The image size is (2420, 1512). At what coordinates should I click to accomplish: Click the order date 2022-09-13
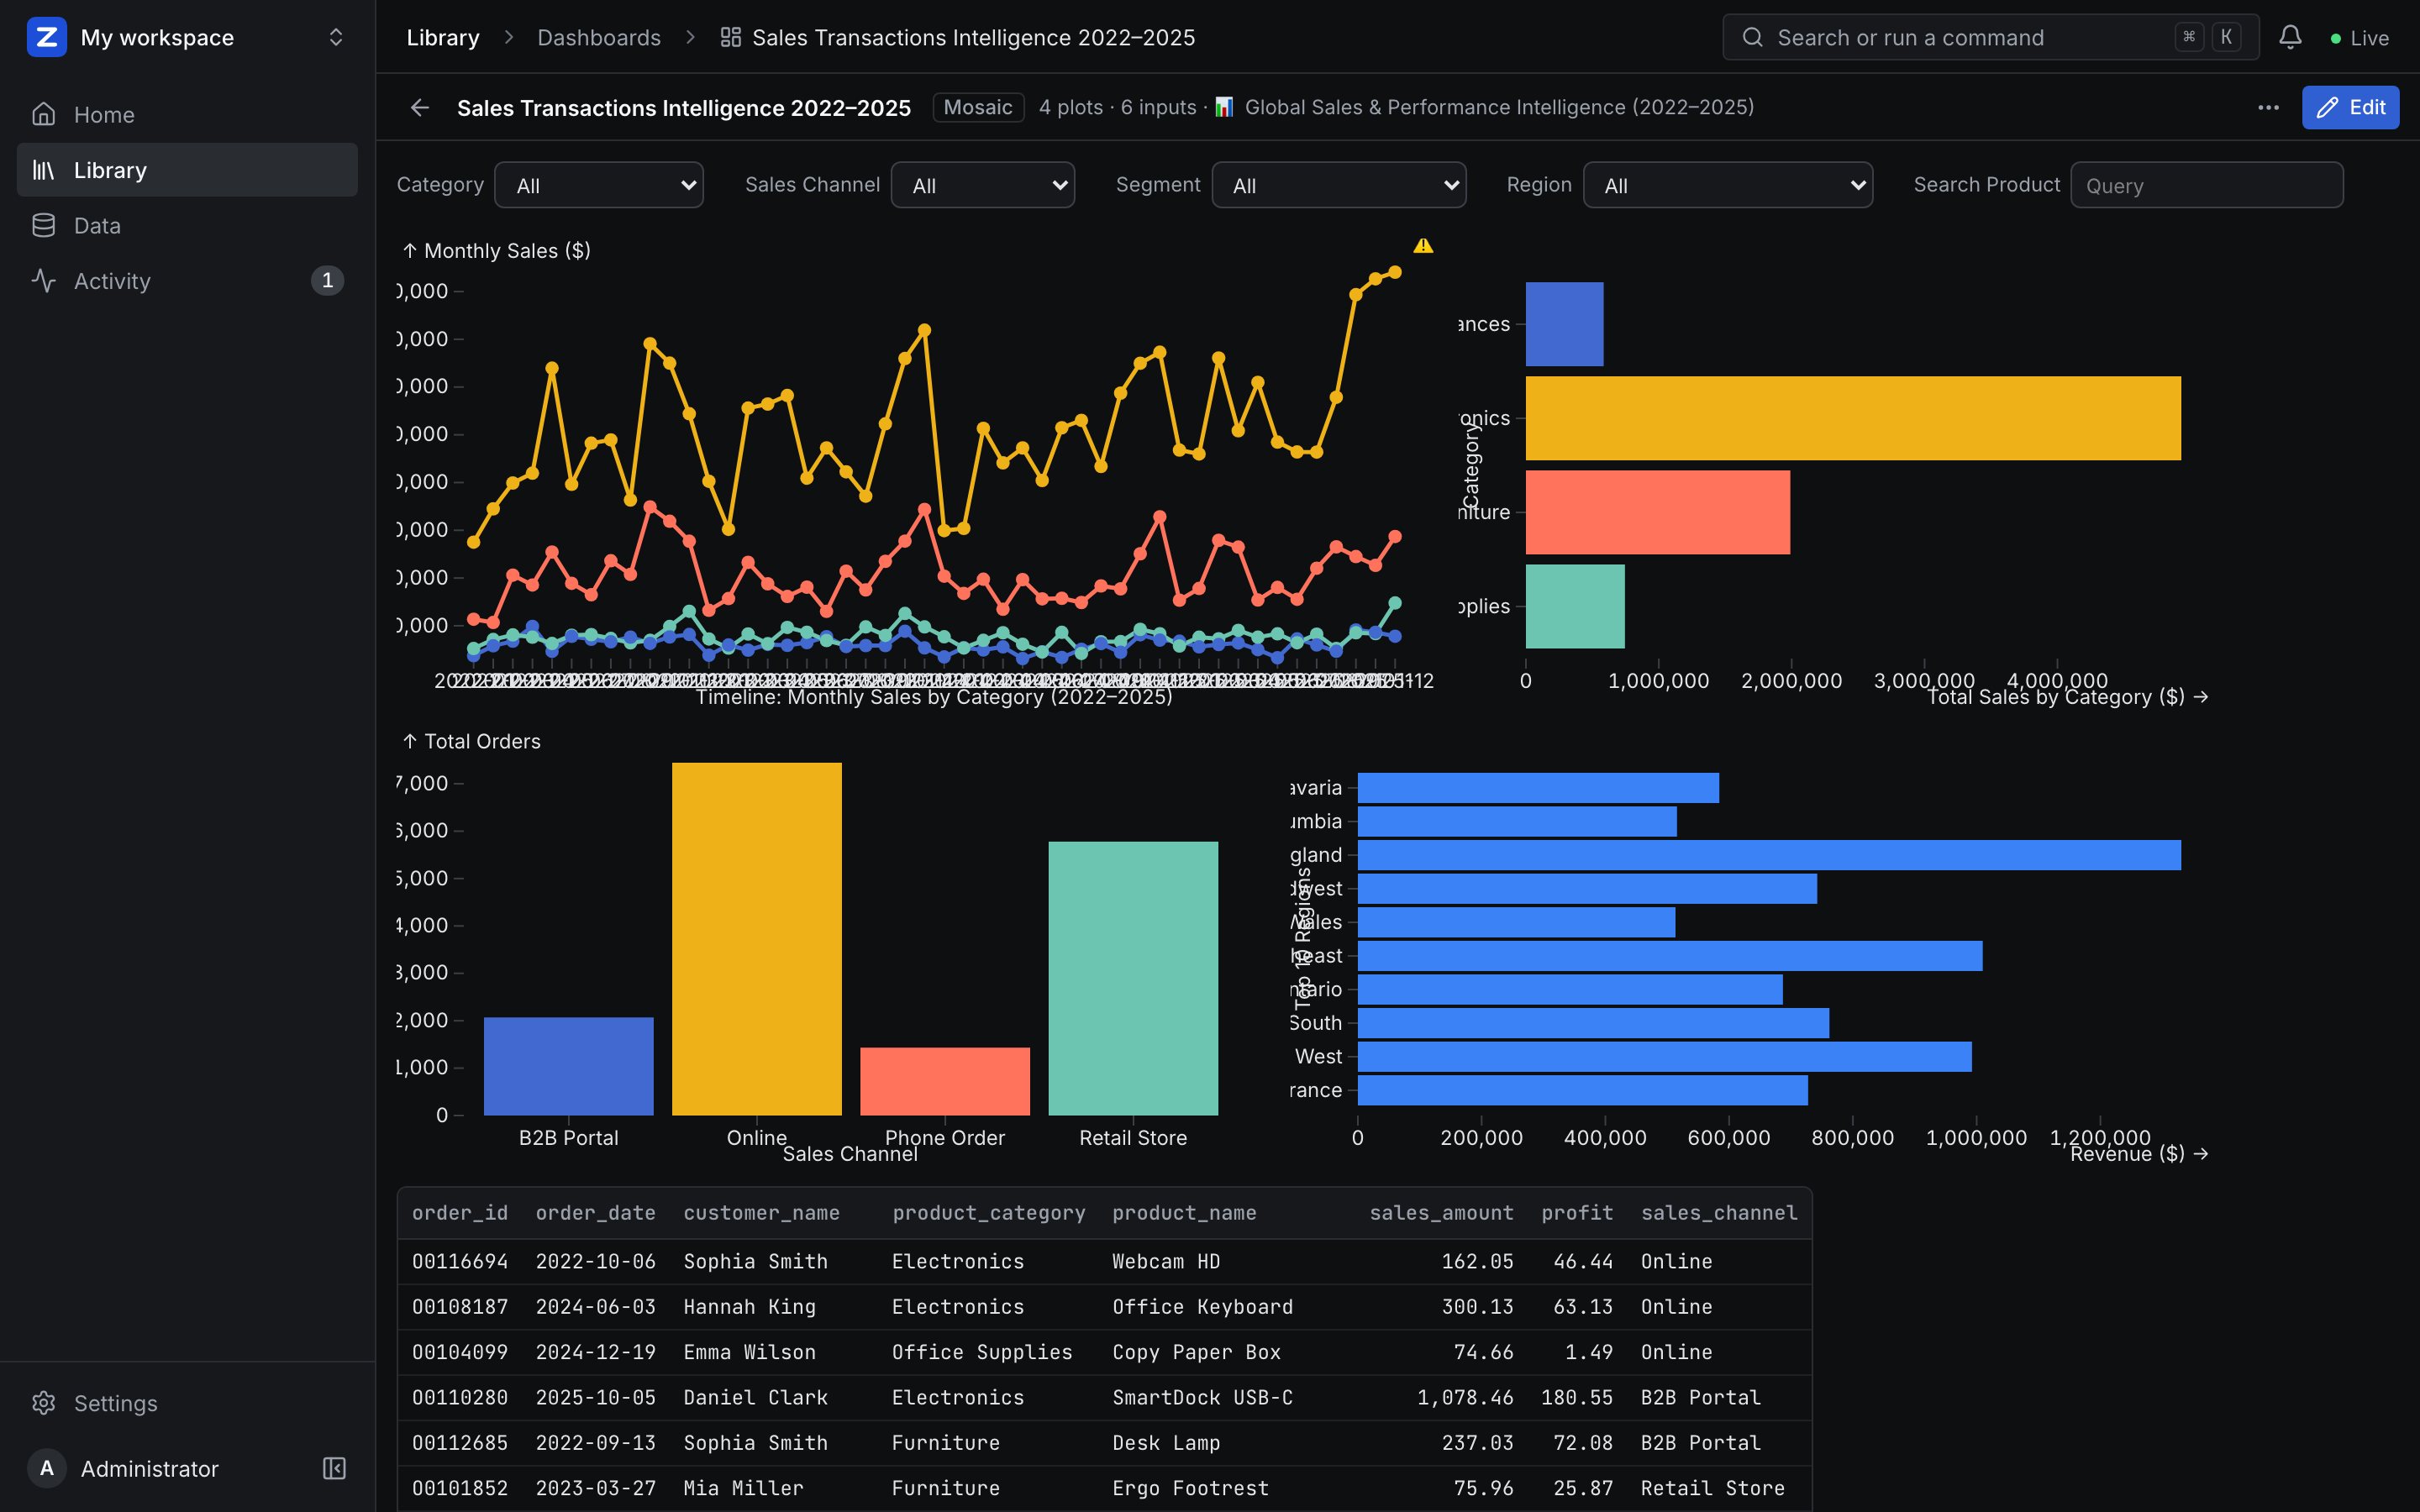596,1443
